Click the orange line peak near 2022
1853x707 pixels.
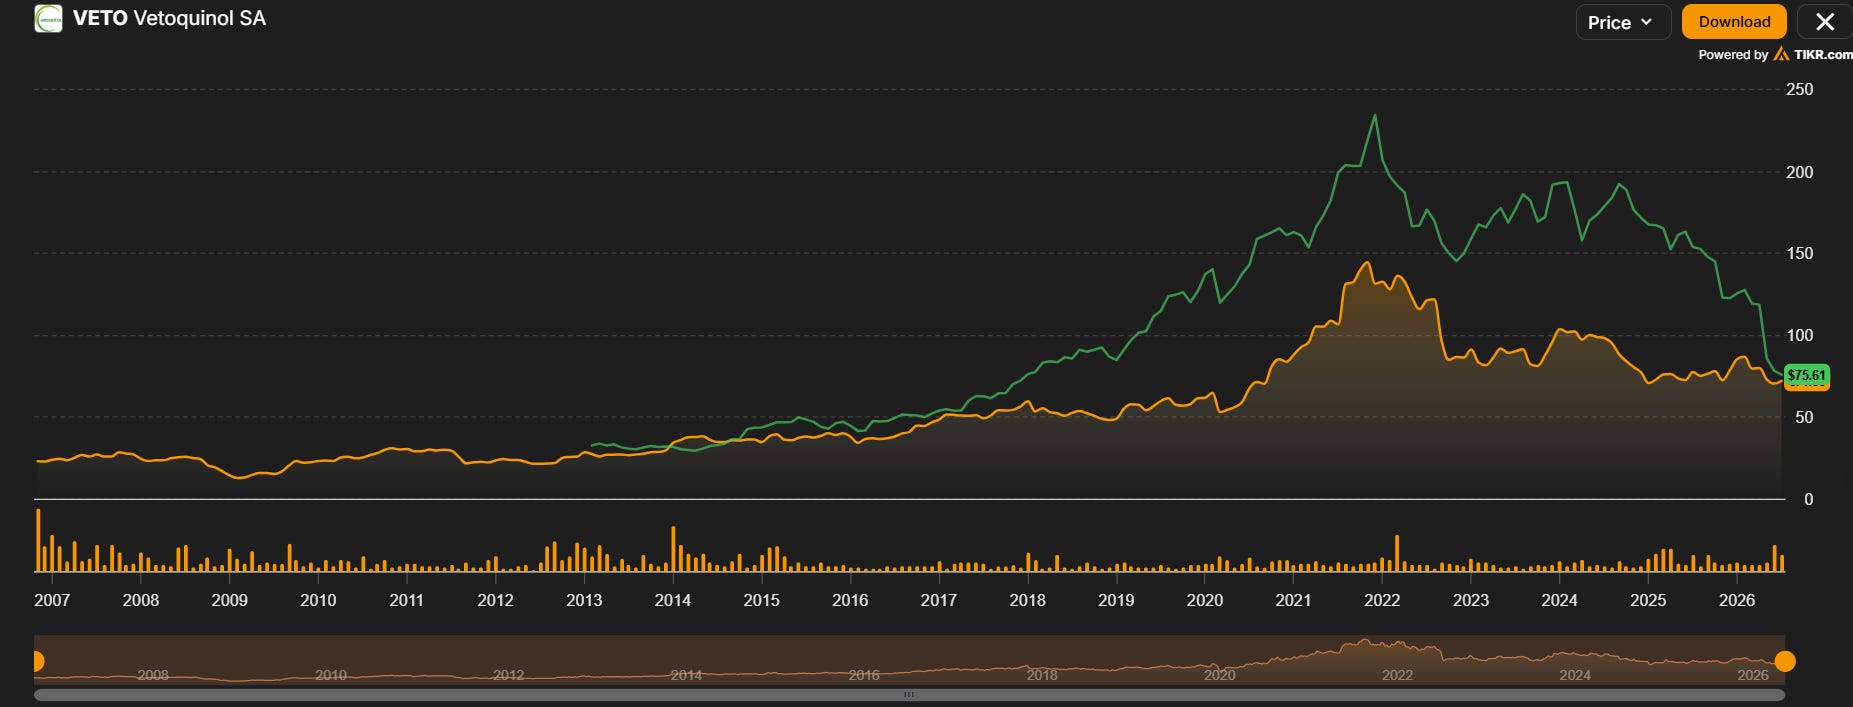click(1367, 263)
